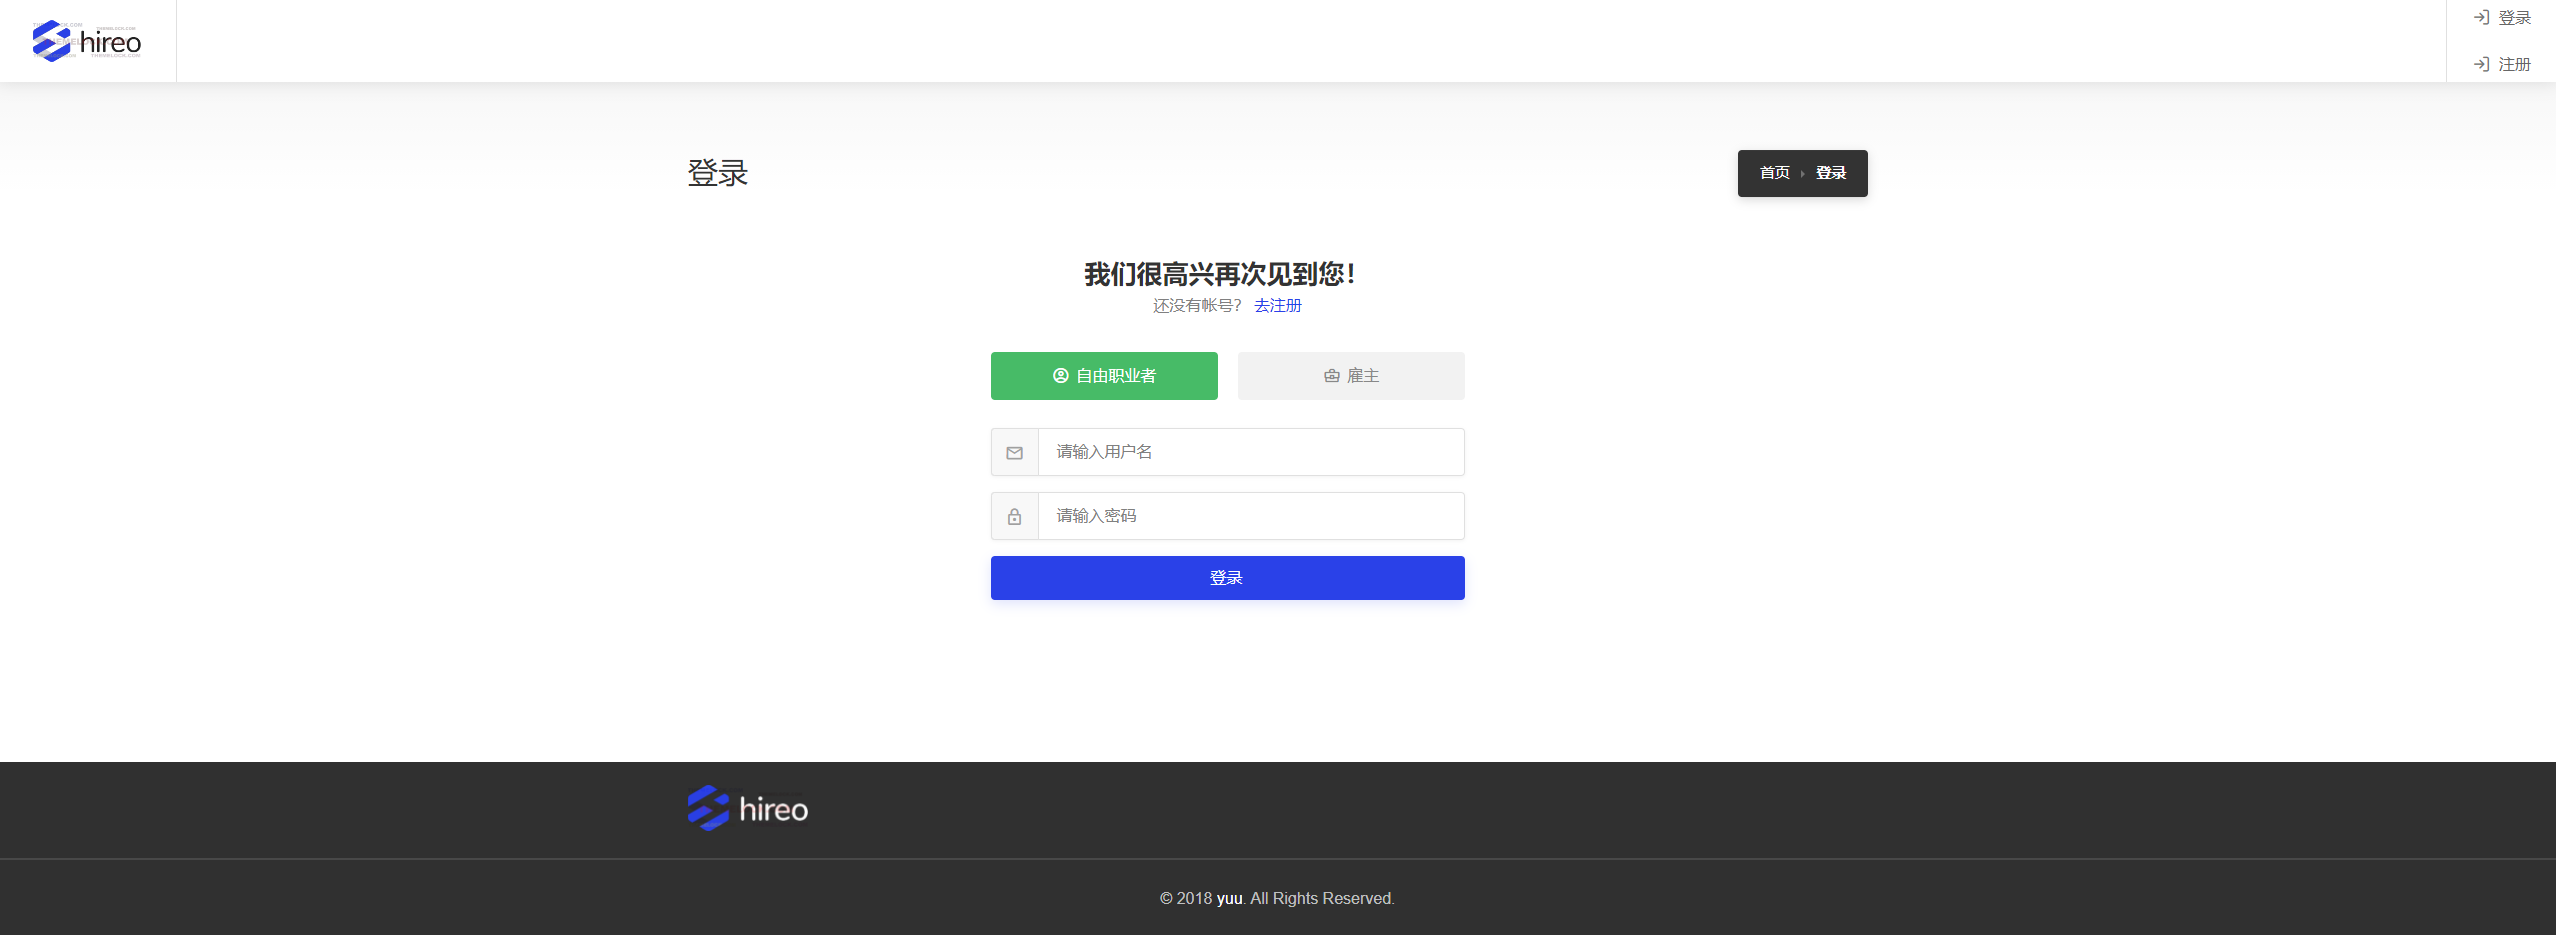Focus the 请输入密码 input field
This screenshot has height=935, width=2556.
[x=1250, y=516]
